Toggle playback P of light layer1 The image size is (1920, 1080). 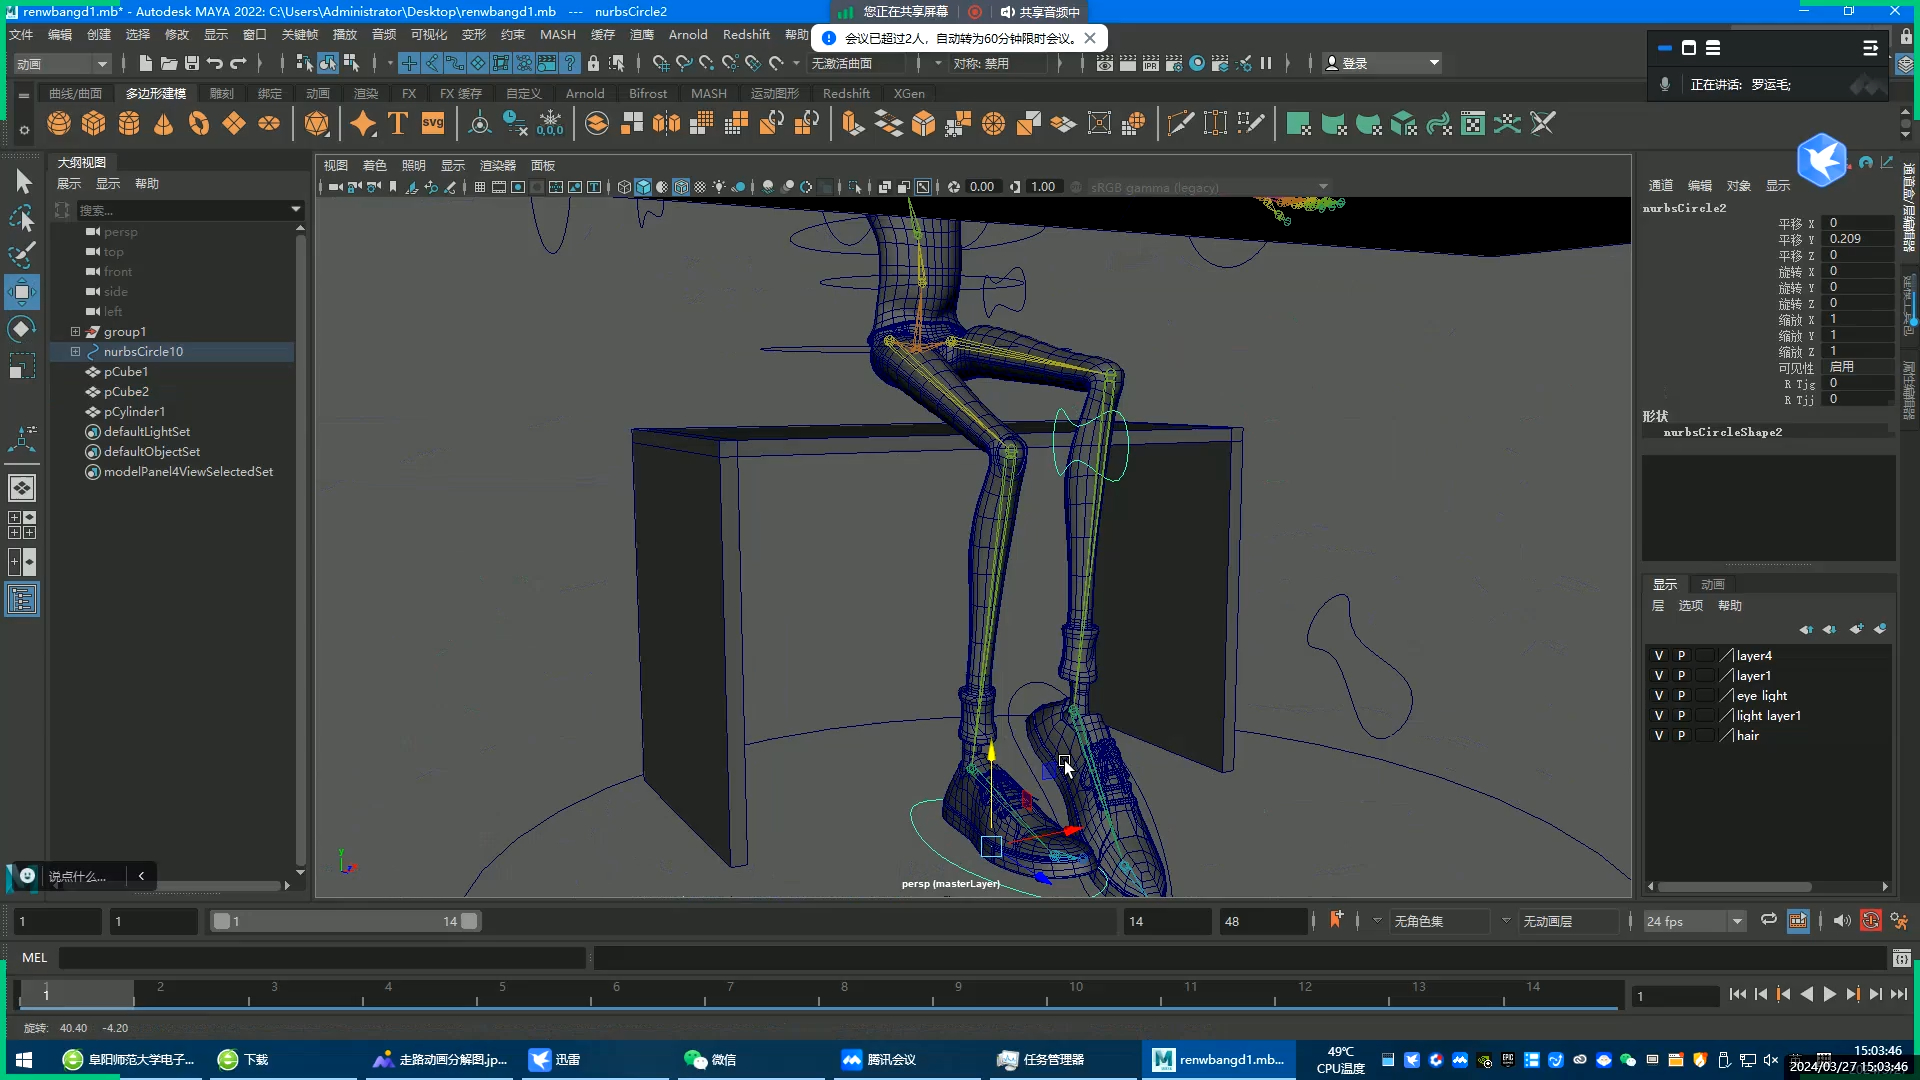pyautogui.click(x=1682, y=716)
